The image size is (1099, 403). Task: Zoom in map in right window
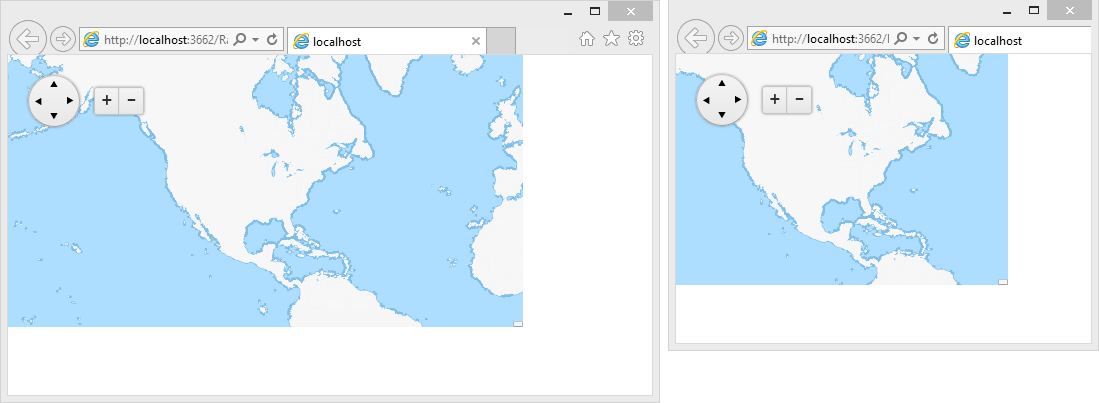coord(774,100)
